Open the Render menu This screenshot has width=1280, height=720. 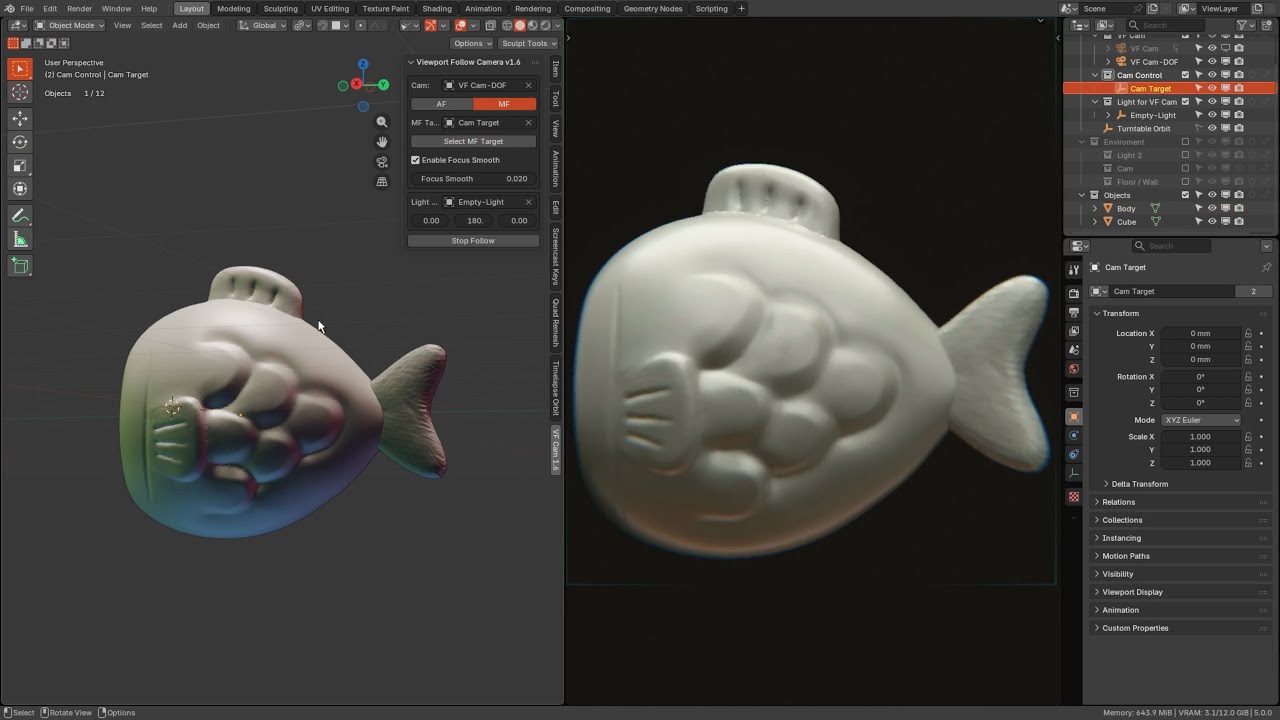click(79, 9)
